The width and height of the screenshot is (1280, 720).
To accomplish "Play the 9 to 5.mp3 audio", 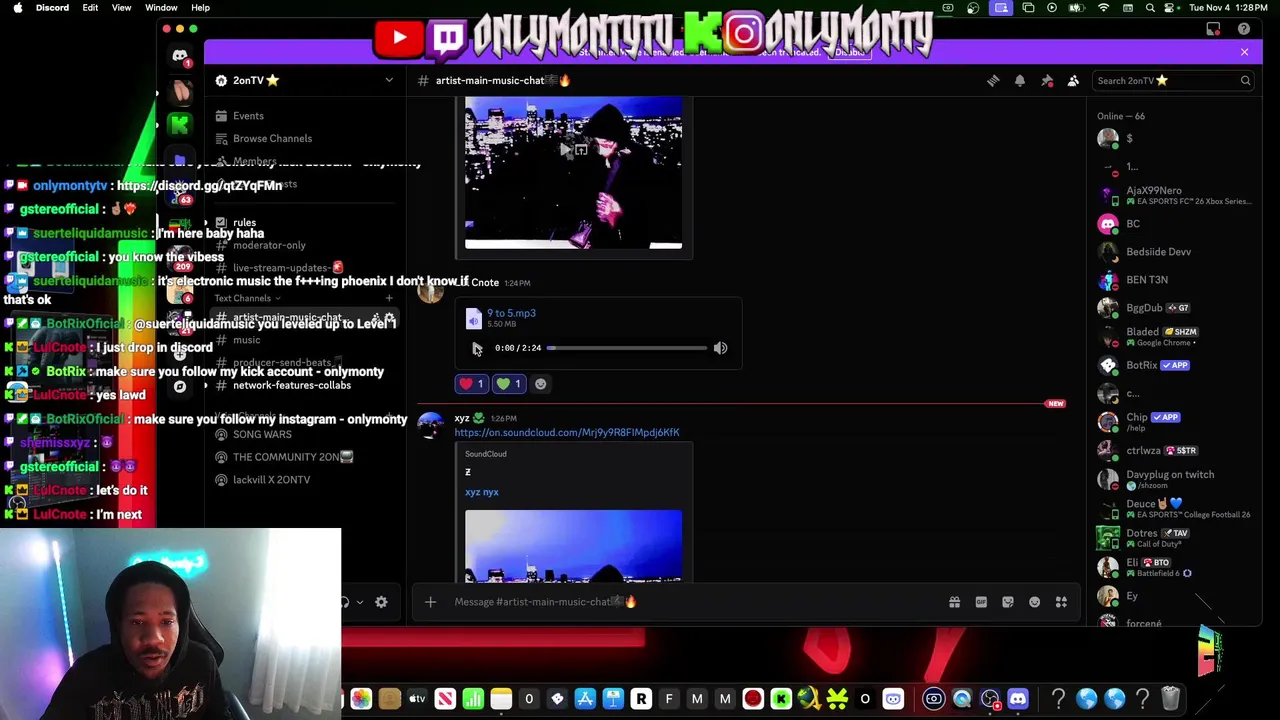I will pyautogui.click(x=477, y=348).
